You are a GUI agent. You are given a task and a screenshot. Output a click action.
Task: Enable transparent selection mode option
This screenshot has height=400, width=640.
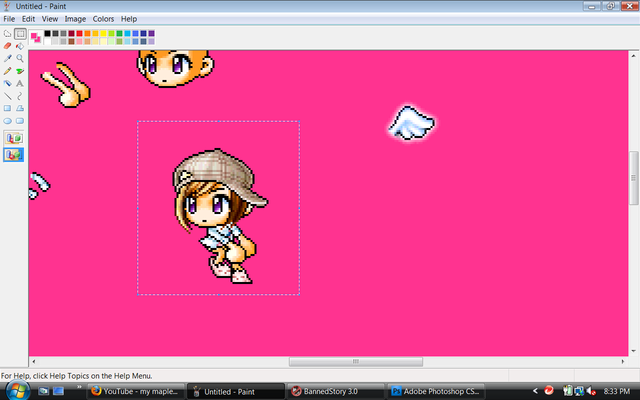tap(13, 155)
